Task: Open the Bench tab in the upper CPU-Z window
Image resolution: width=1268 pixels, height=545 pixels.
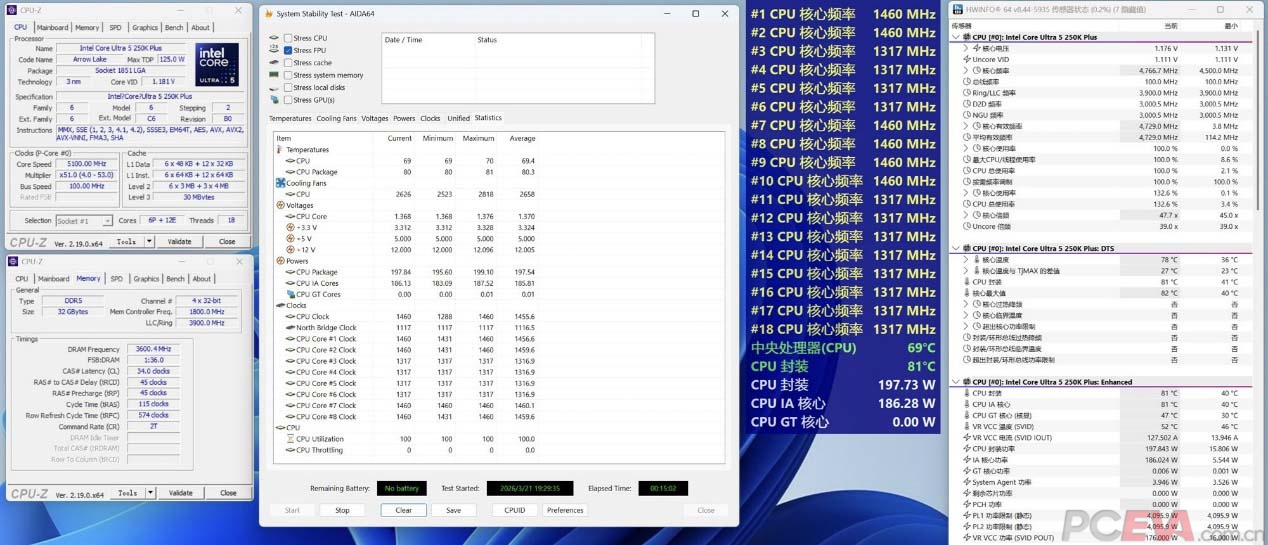Action: 174,28
